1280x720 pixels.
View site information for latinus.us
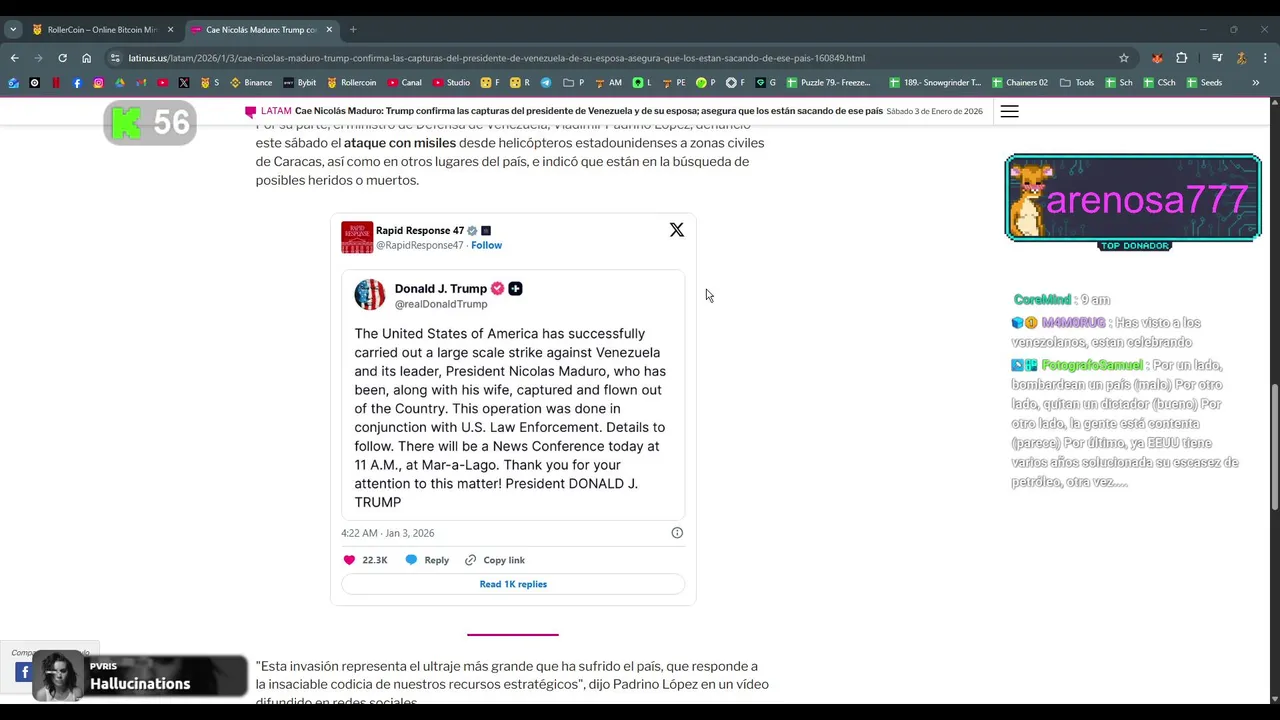coord(115,58)
